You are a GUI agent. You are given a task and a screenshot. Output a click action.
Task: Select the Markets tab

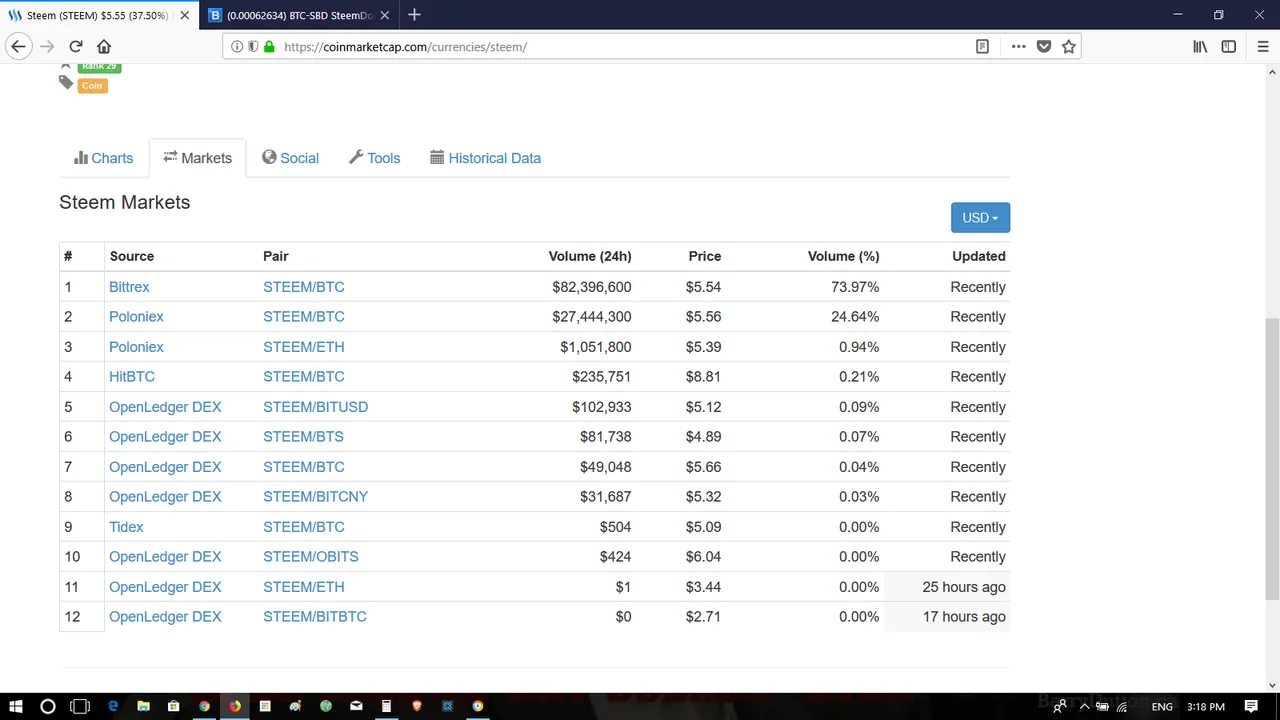(197, 158)
